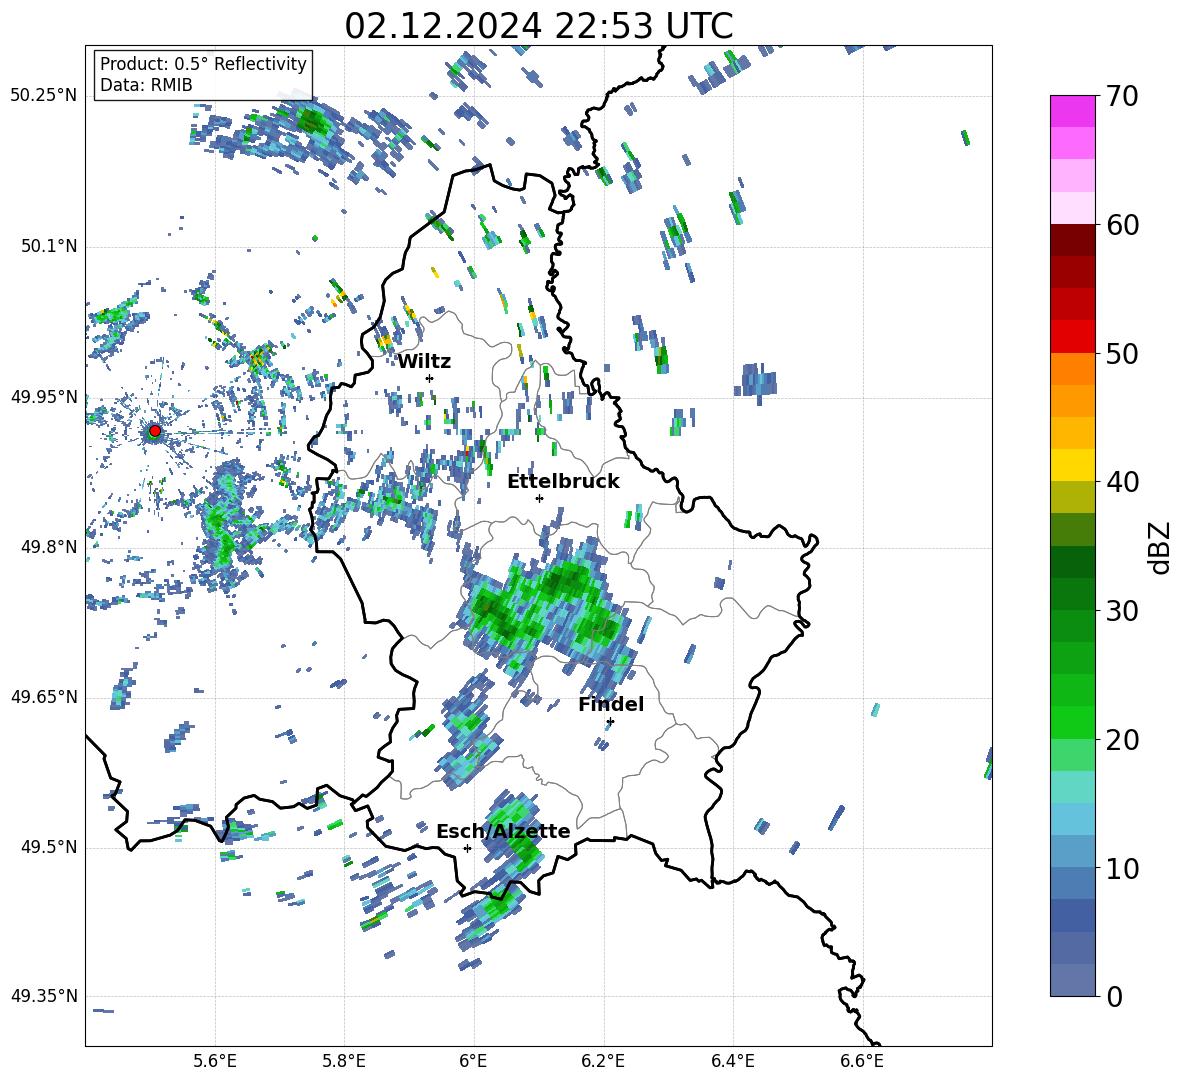Click the 6.6°E longitude label
Image resolution: width=1184 pixels, height=1081 pixels.
click(862, 1061)
